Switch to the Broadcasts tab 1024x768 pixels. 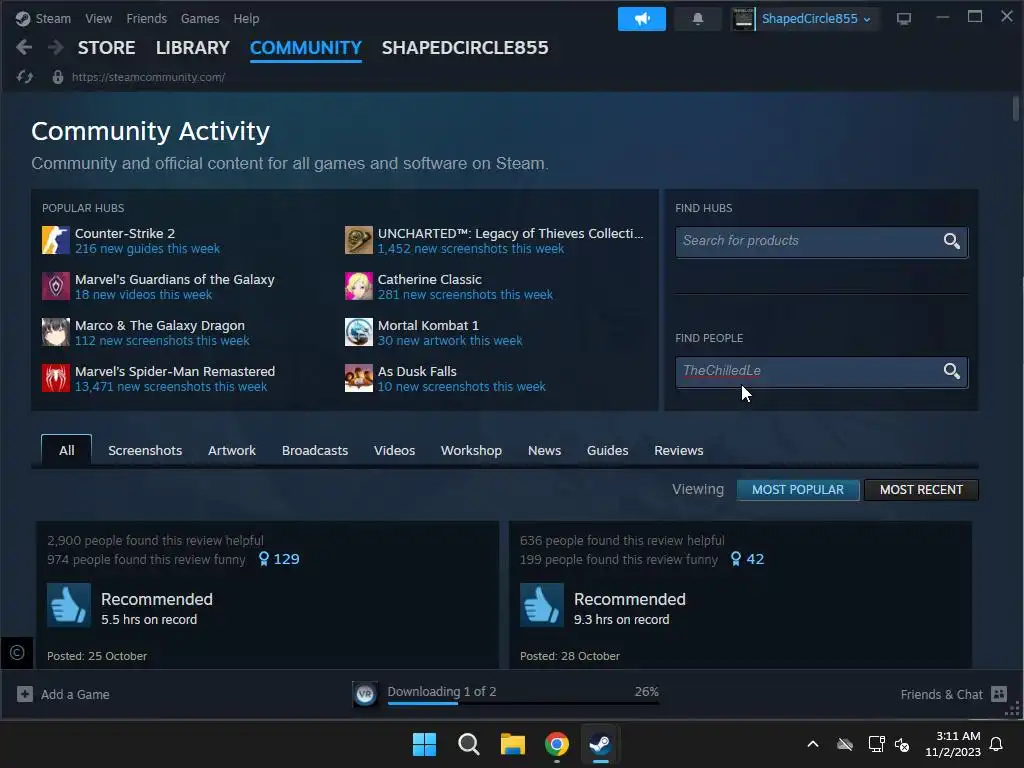(x=315, y=451)
